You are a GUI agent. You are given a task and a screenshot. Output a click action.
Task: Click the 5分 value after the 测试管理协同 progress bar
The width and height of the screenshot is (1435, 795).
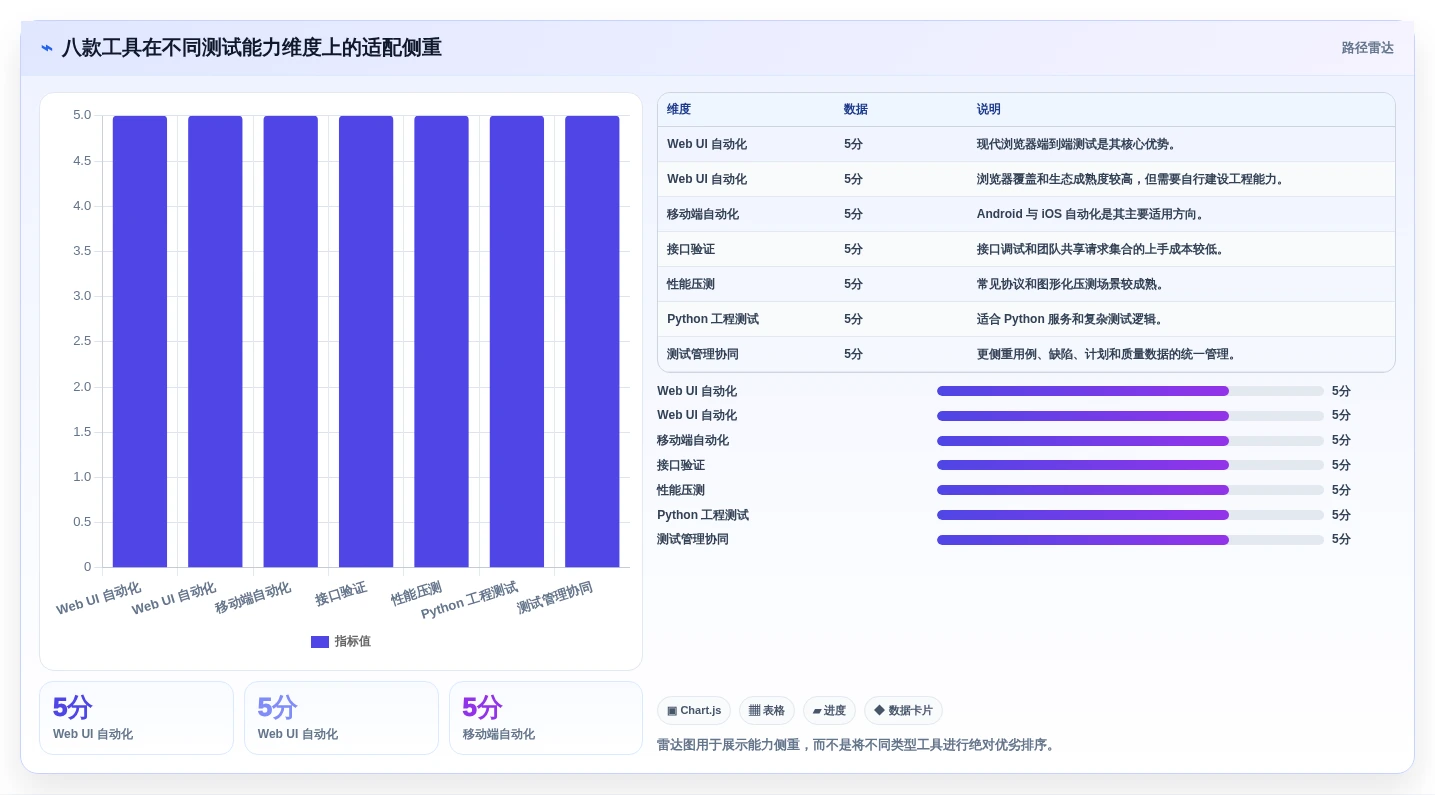tap(1341, 540)
